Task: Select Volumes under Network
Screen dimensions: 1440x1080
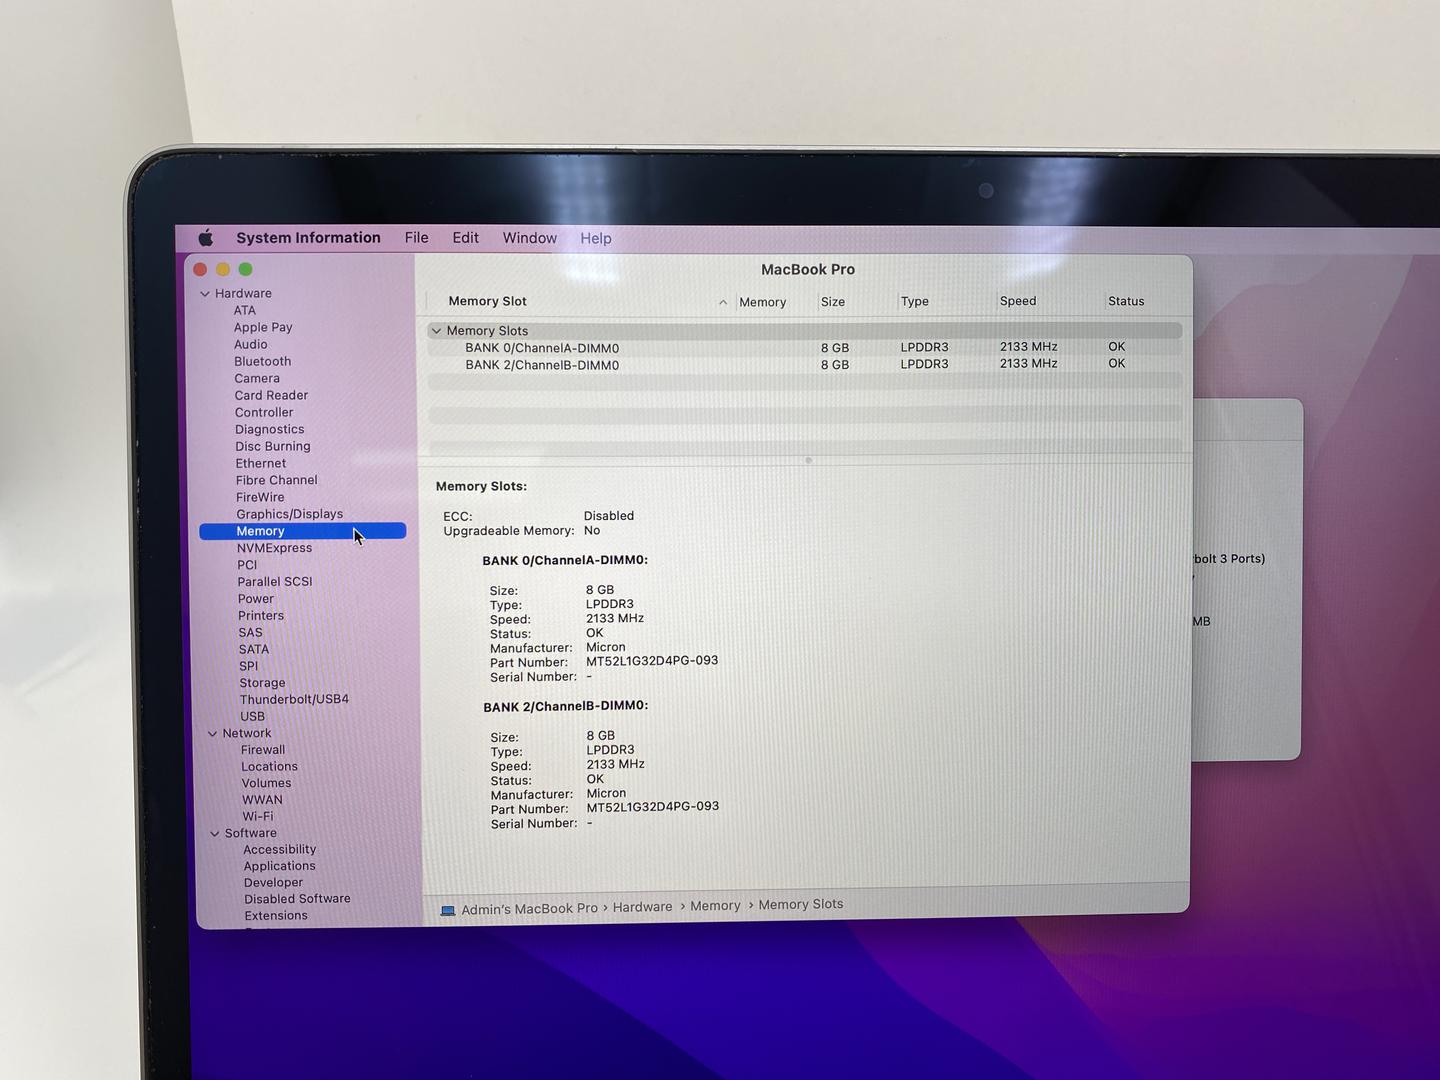Action: click(267, 784)
